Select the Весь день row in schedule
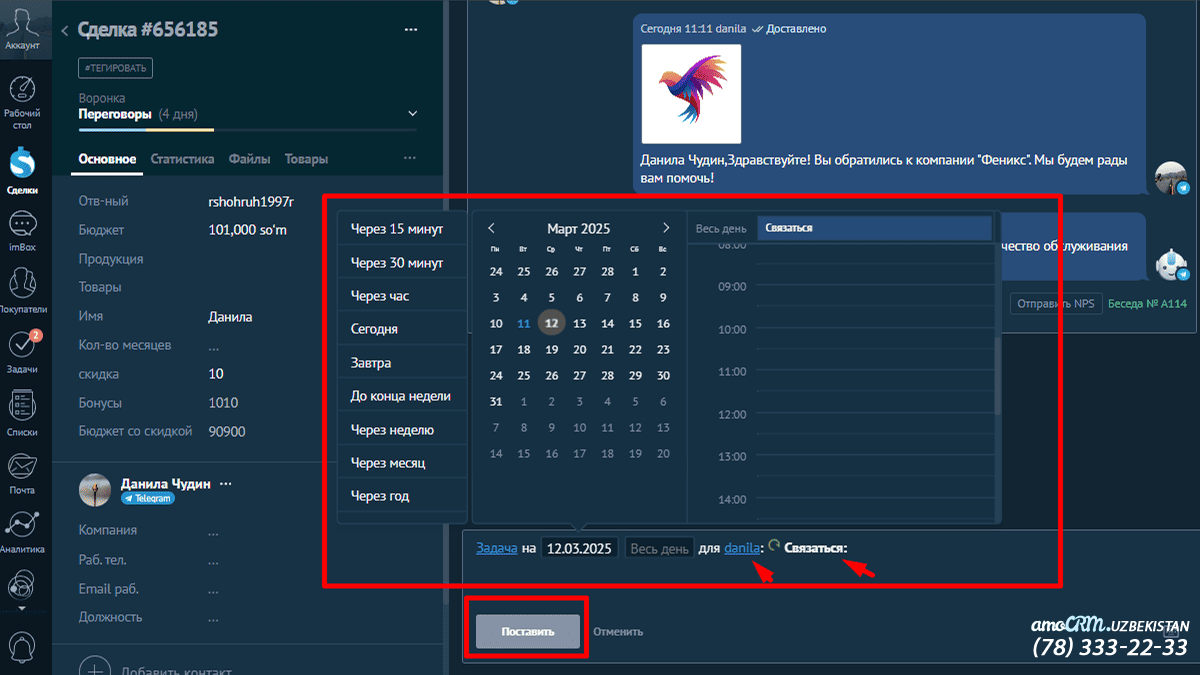1200x675 pixels. (842, 228)
